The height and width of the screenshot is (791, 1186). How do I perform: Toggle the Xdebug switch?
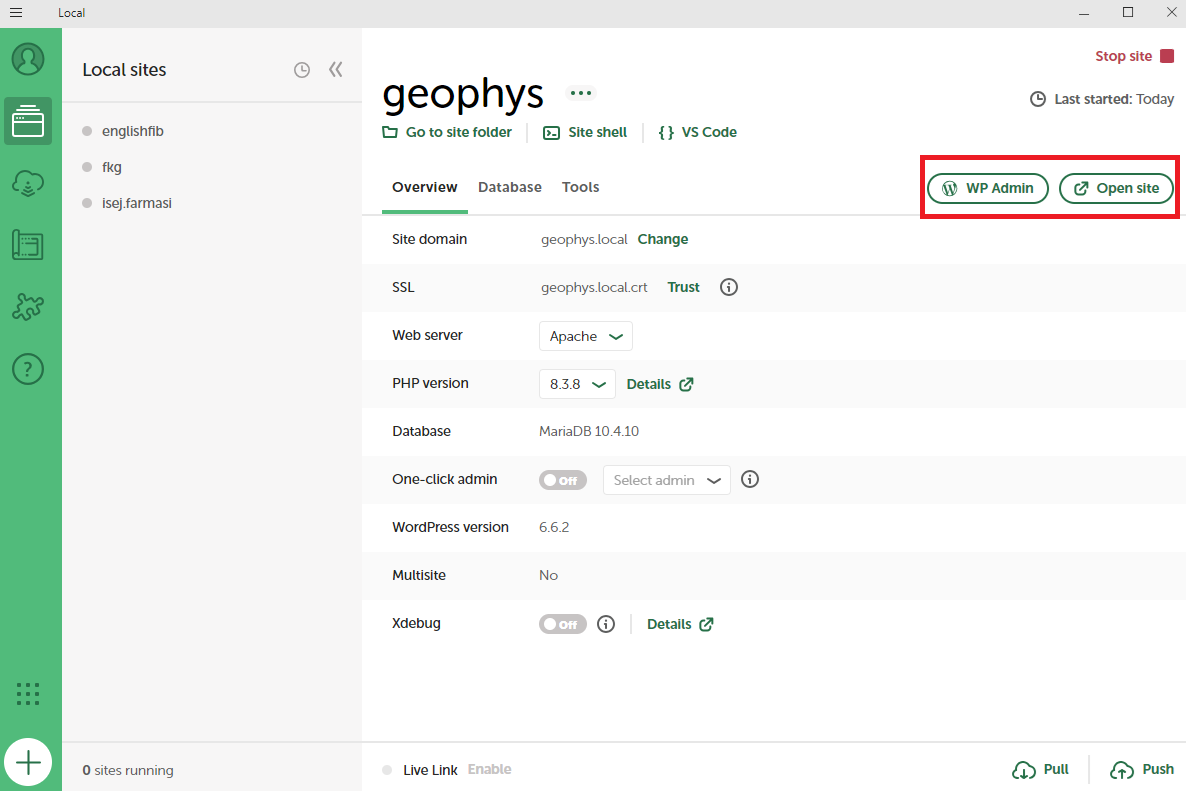click(x=562, y=624)
